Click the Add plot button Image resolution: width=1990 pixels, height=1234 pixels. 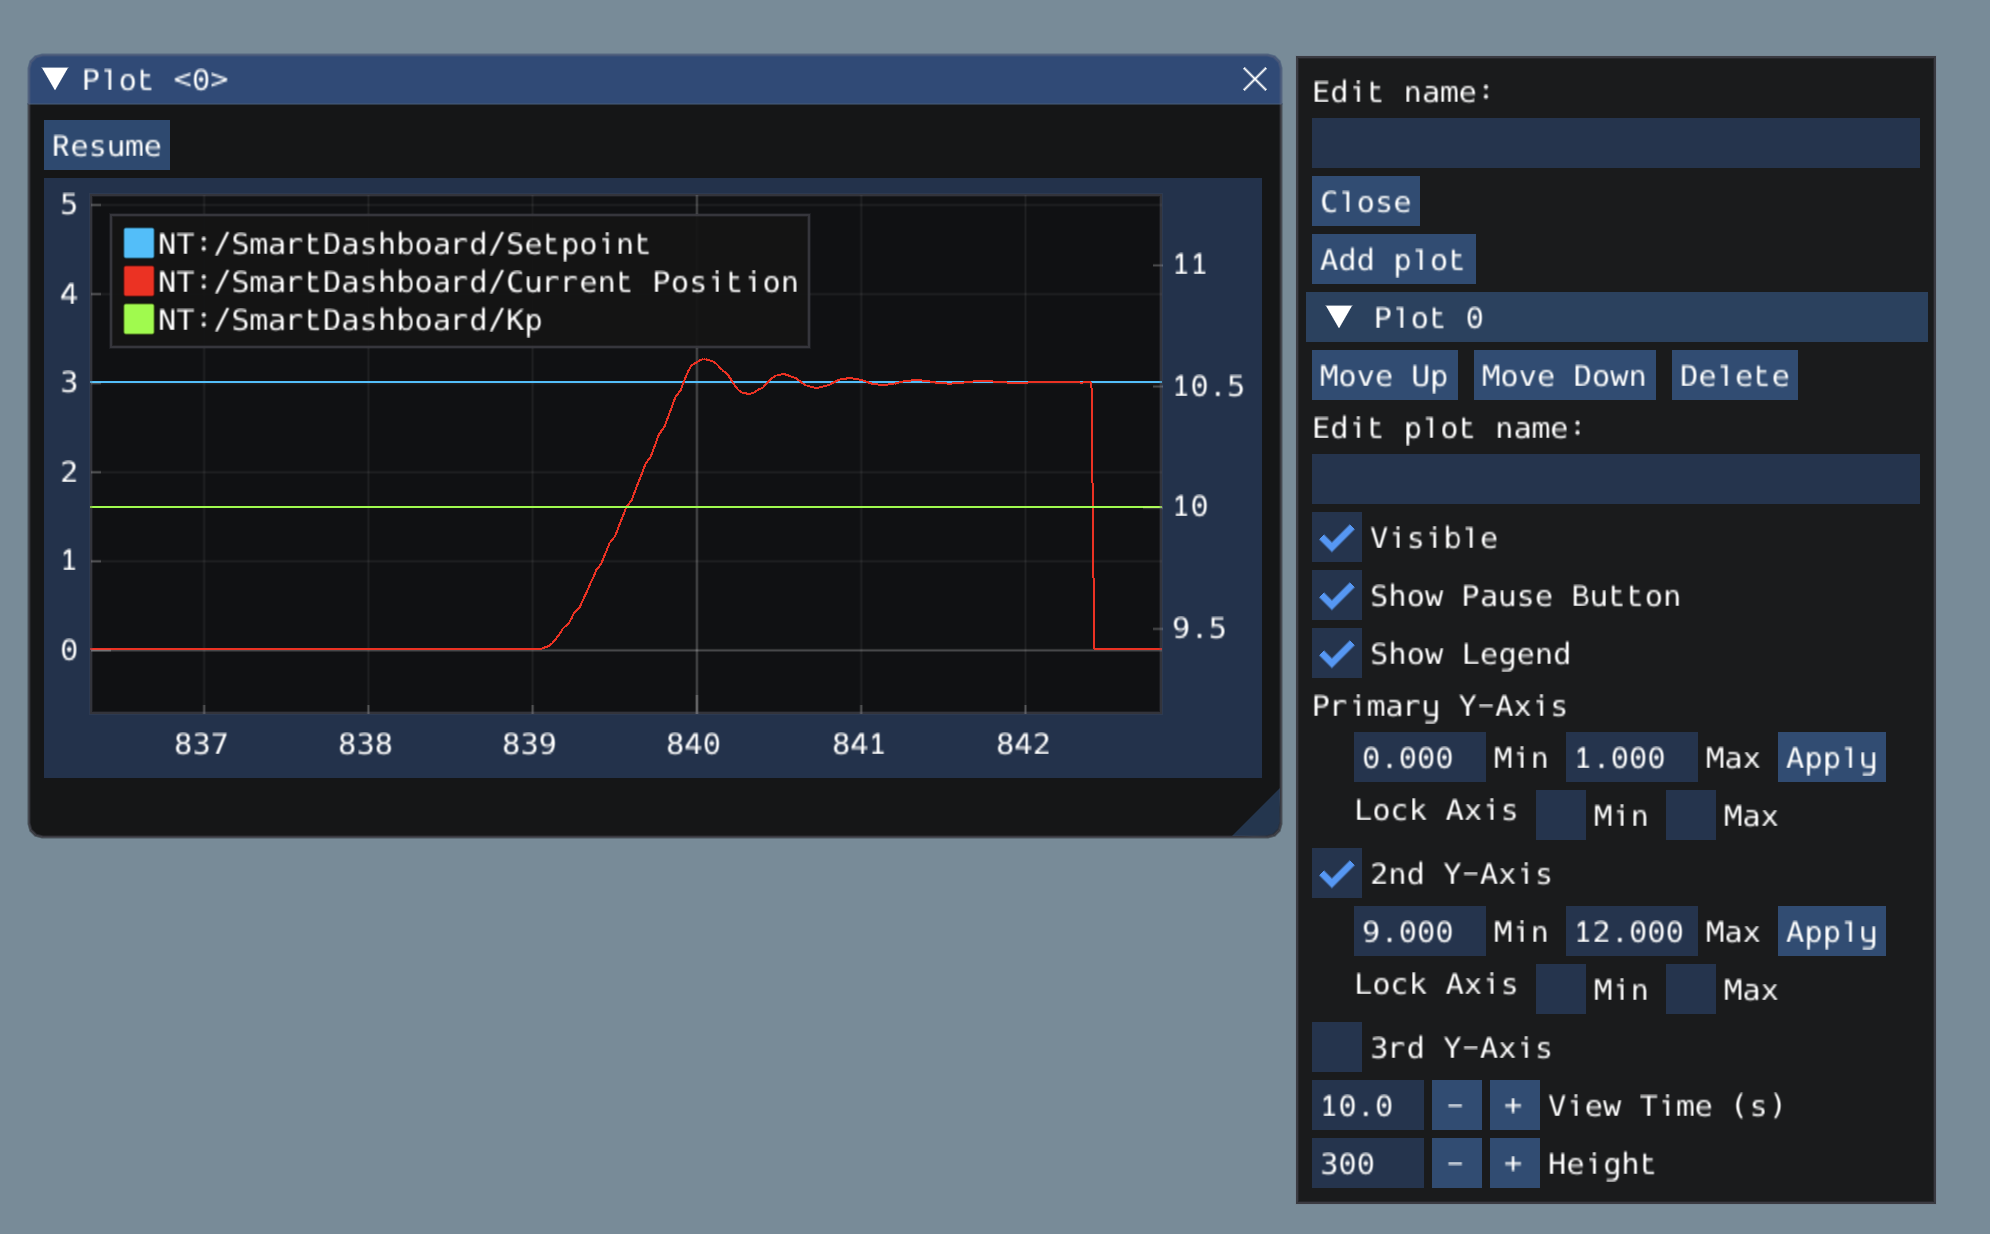coord(1392,260)
